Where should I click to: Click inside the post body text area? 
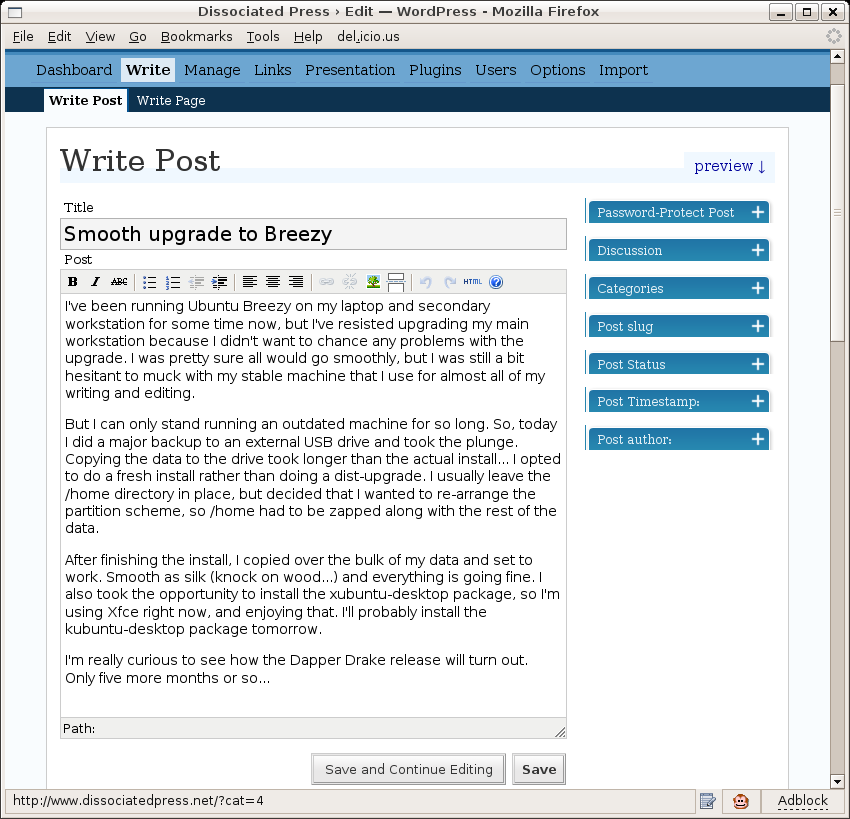point(313,505)
